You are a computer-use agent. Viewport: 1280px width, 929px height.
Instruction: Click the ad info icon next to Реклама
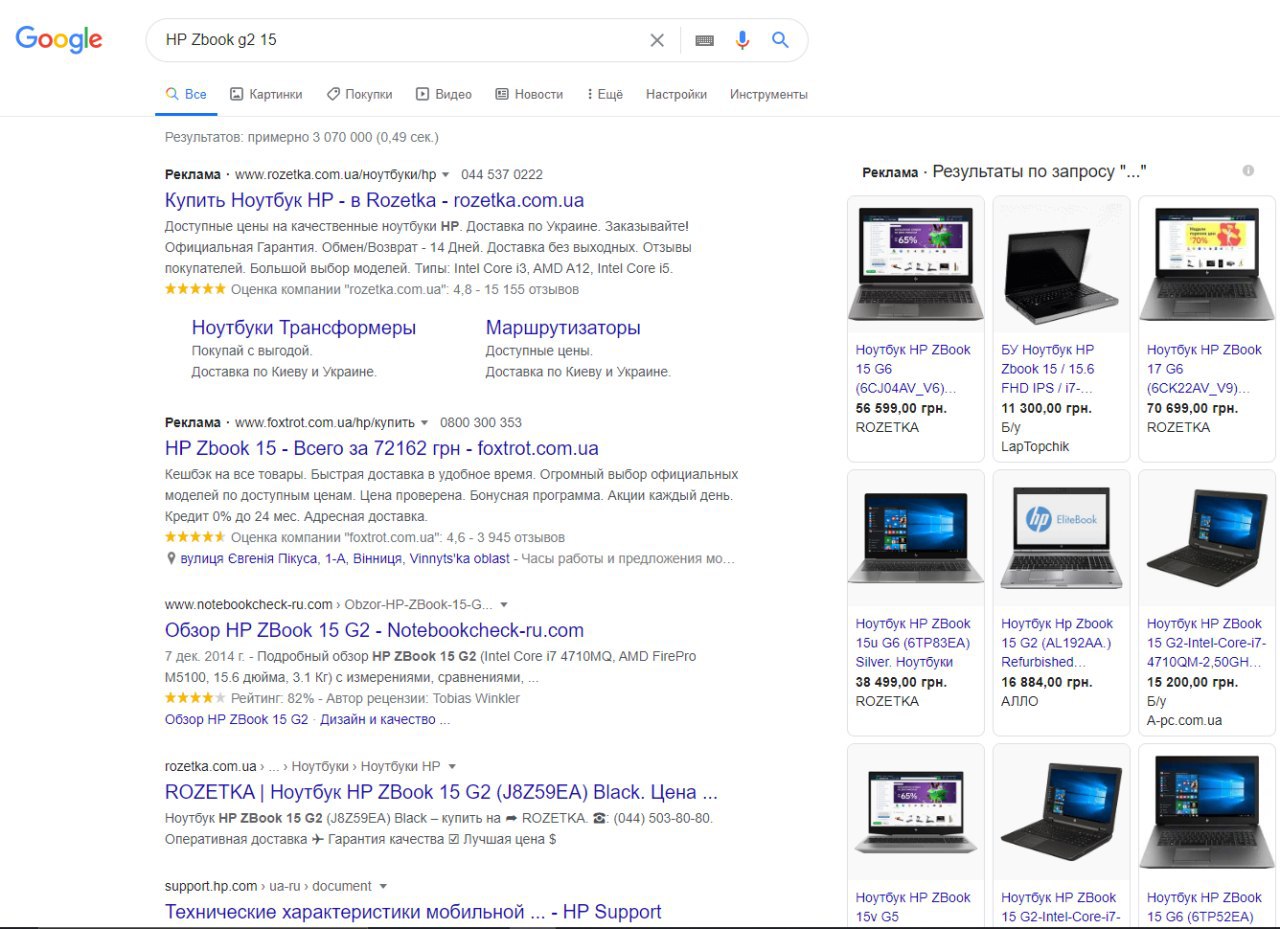pos(1248,171)
